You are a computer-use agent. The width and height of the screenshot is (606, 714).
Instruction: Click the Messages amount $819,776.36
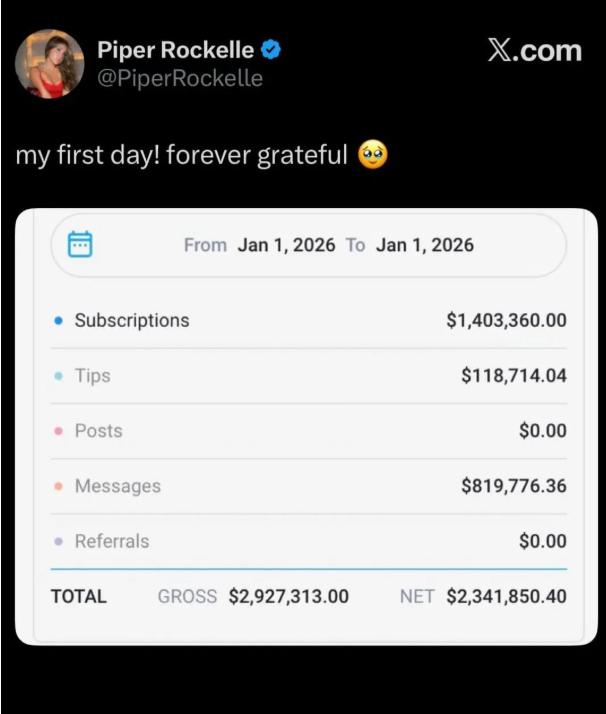click(x=513, y=486)
